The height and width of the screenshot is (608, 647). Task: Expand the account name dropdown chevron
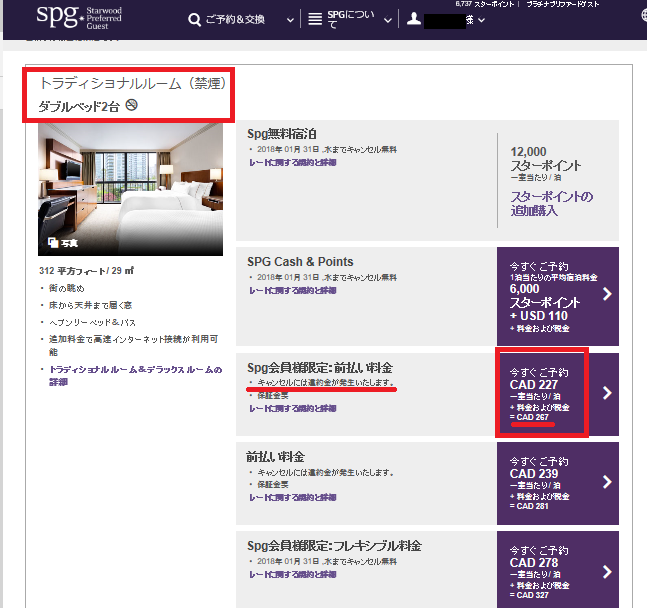481,20
